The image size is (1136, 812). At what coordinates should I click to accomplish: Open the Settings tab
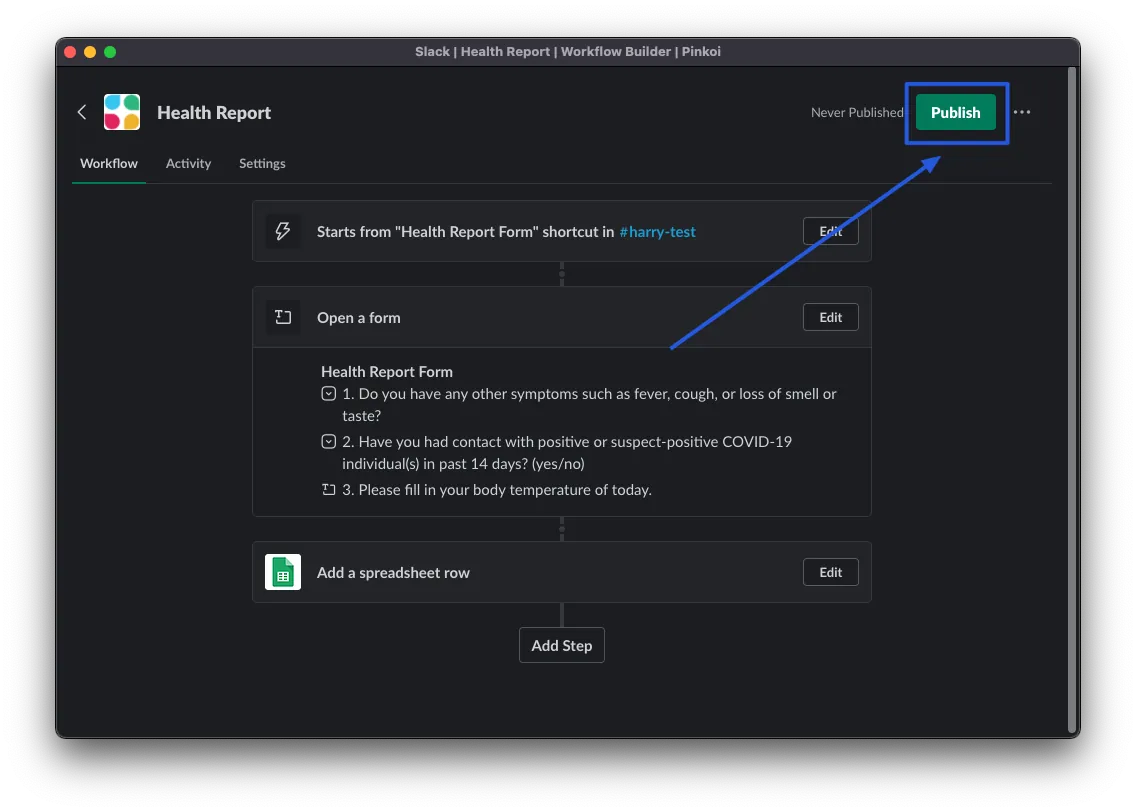point(262,163)
